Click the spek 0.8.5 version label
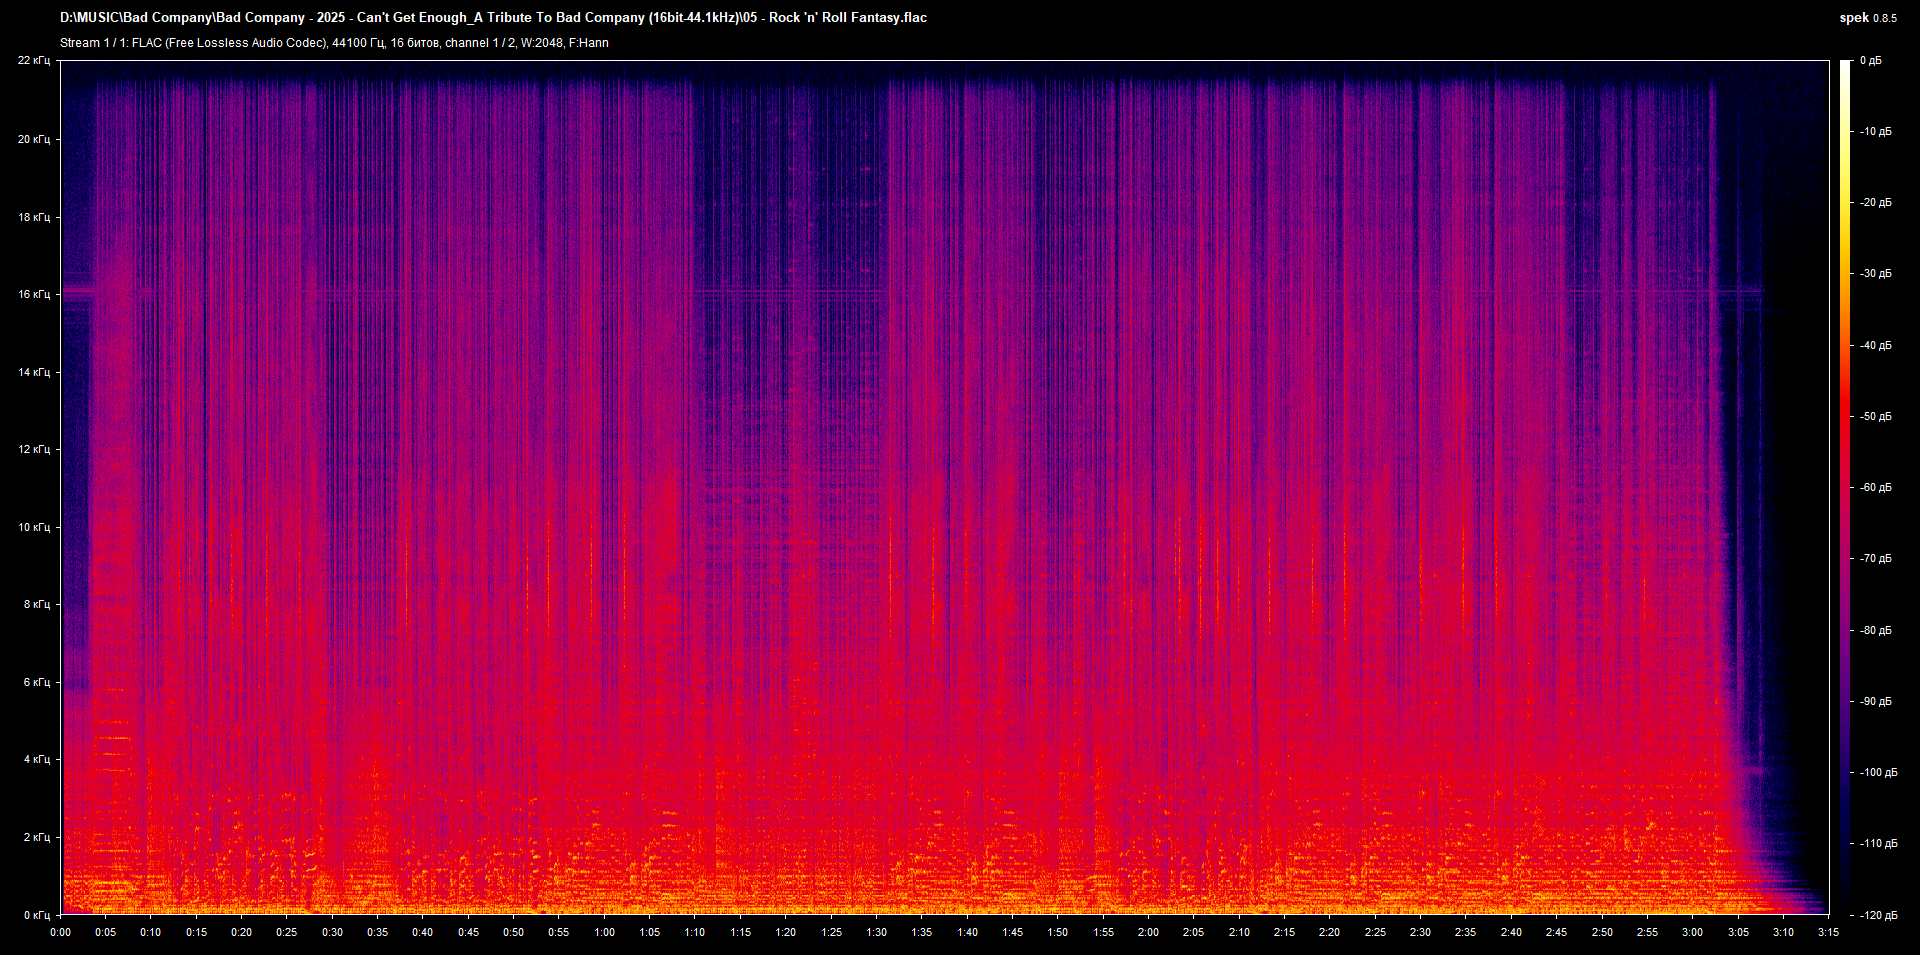The width and height of the screenshot is (1920, 955). coord(1867,18)
